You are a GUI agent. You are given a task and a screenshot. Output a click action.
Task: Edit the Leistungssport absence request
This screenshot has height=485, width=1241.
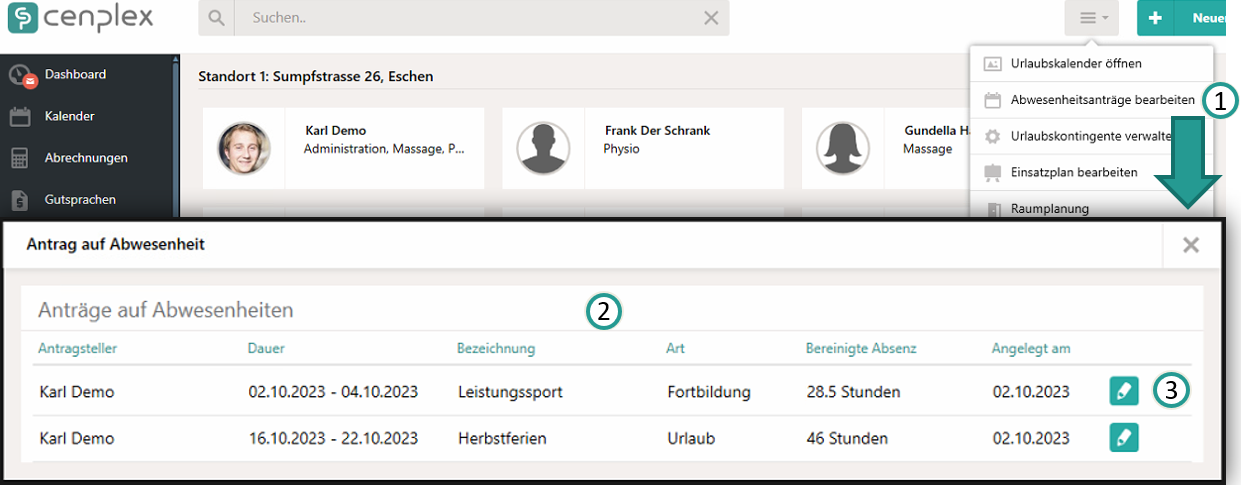pyautogui.click(x=1124, y=392)
